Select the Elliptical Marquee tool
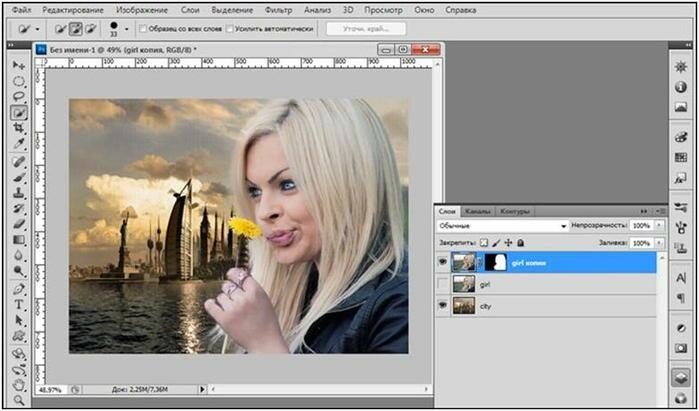Image resolution: width=699 pixels, height=411 pixels. pyautogui.click(x=19, y=82)
